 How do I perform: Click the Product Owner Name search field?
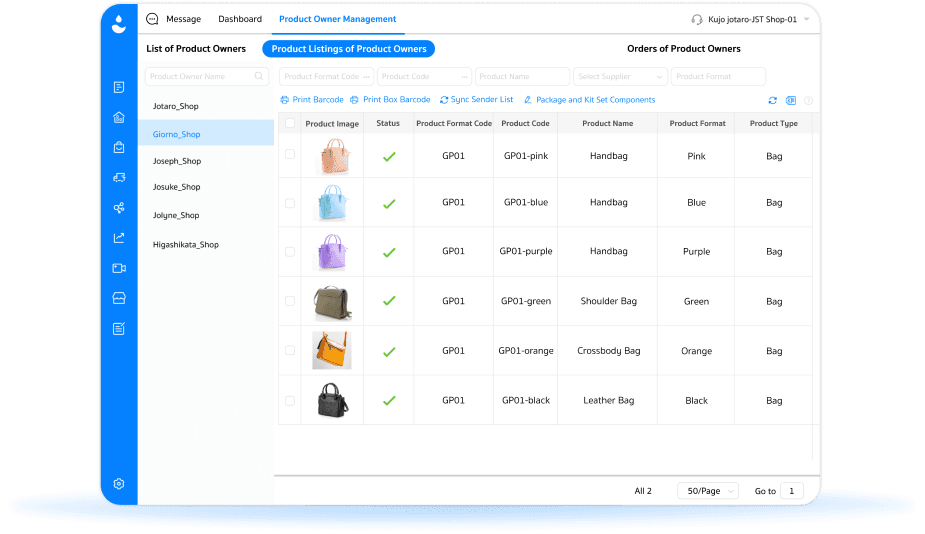(200, 77)
